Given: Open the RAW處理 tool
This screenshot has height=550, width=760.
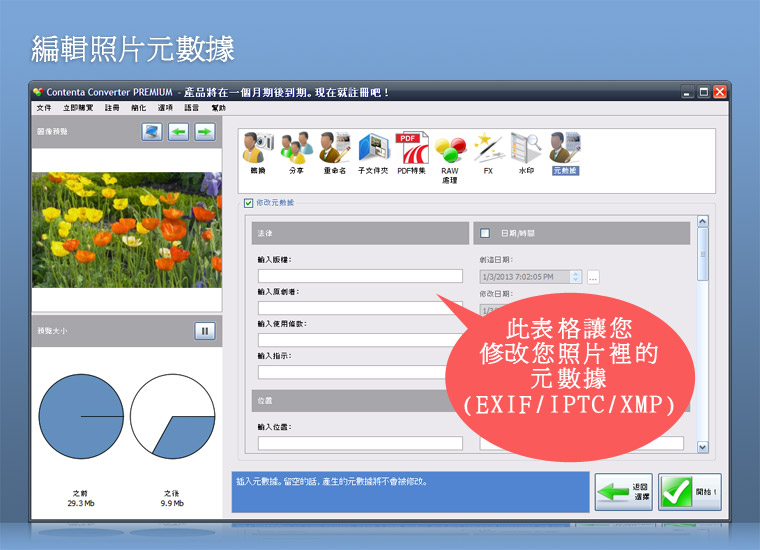Looking at the screenshot, I should click(x=450, y=157).
